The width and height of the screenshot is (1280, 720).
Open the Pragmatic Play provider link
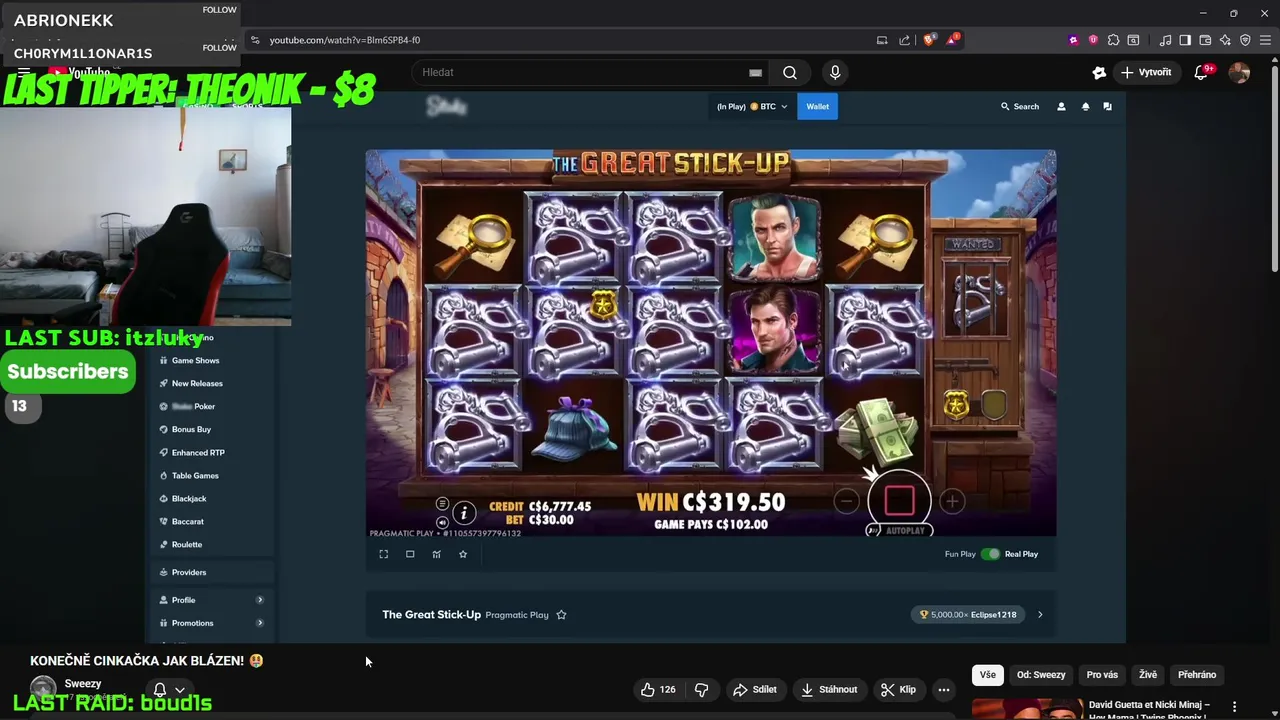pyautogui.click(x=517, y=615)
